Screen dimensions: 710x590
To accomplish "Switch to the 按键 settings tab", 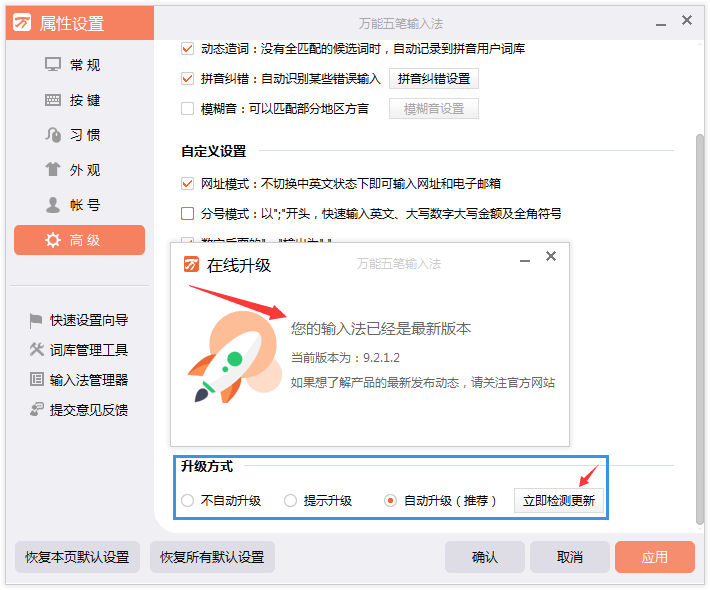I will 79,100.
